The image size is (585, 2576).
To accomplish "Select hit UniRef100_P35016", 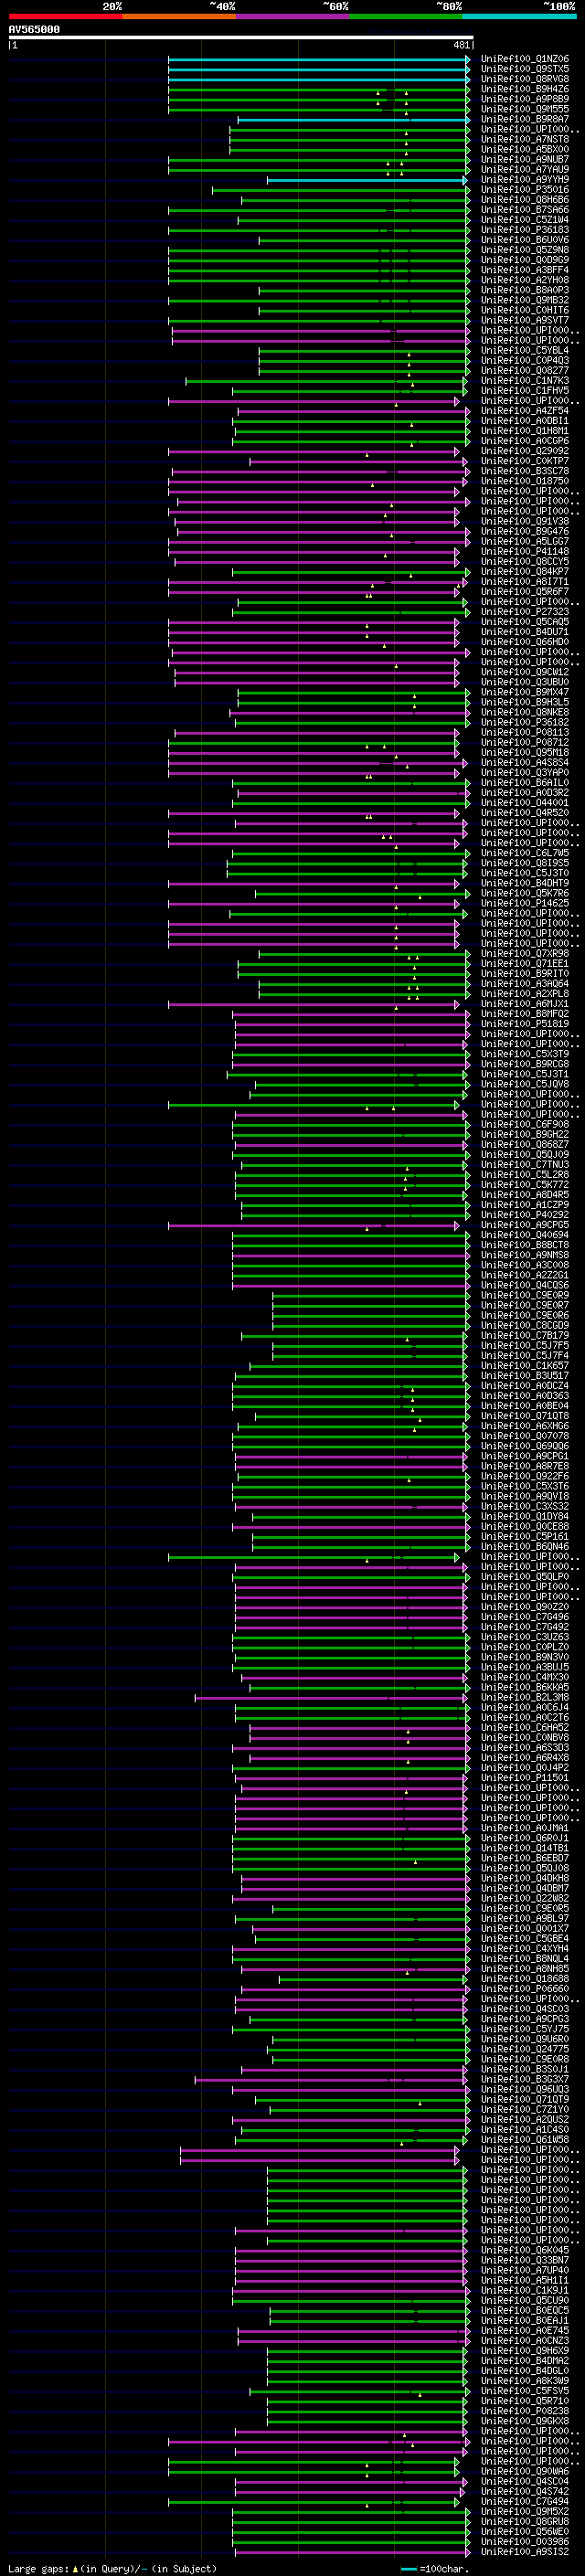I will click(524, 190).
